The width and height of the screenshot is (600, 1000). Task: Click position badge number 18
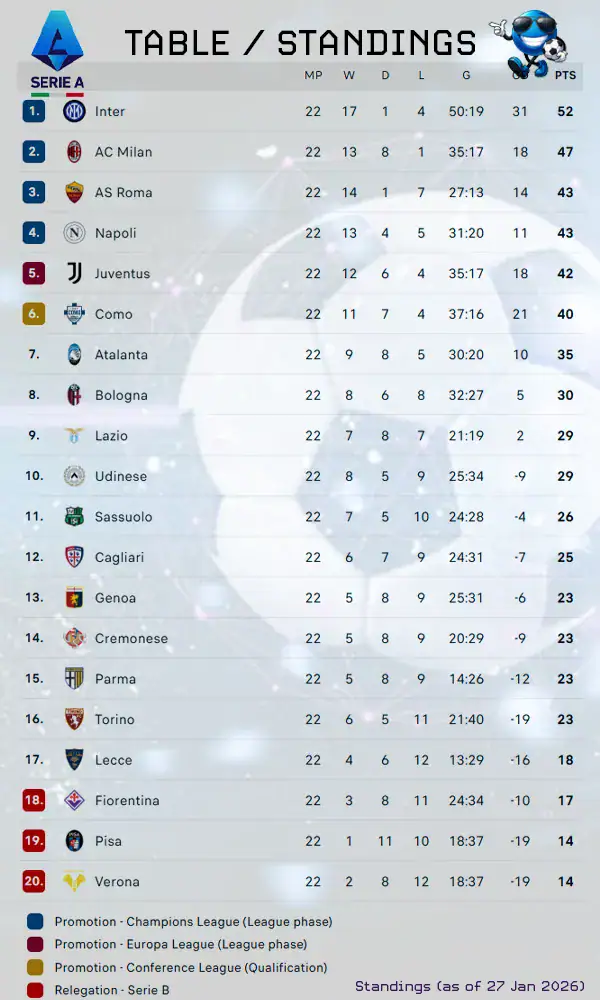click(34, 800)
